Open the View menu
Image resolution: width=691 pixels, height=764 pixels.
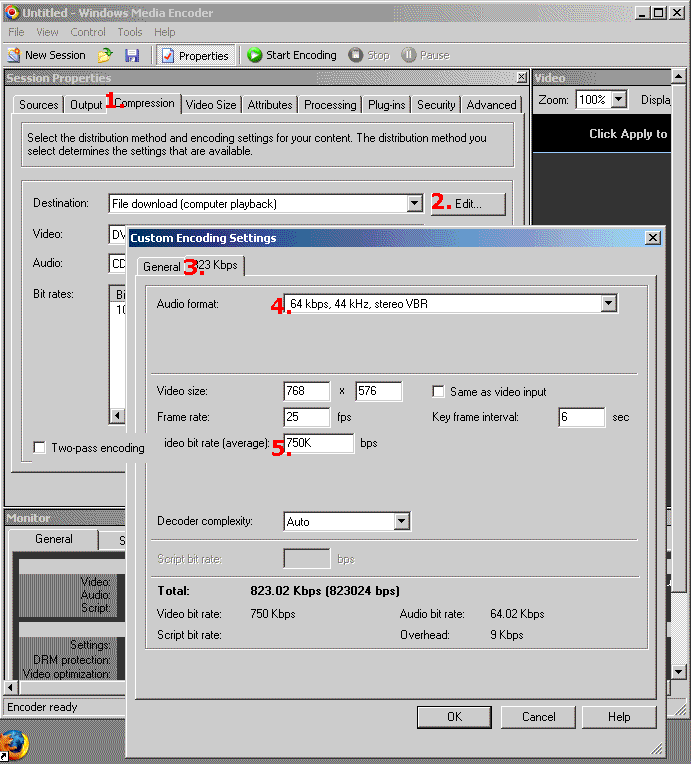tap(47, 32)
